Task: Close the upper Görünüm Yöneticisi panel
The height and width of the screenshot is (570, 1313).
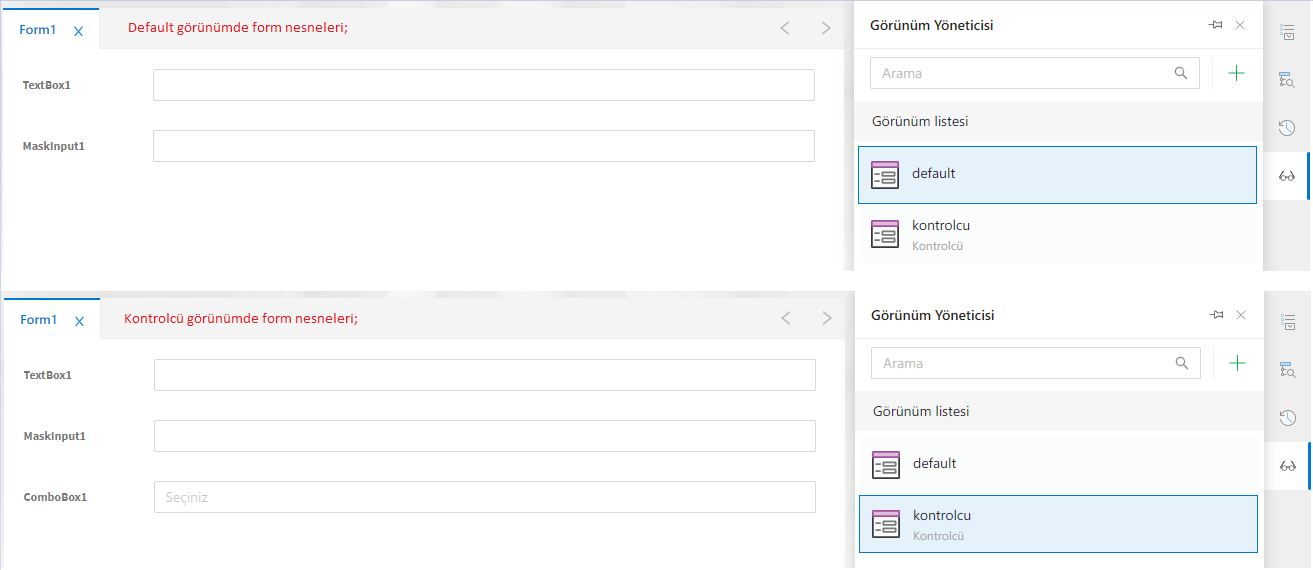Action: [1240, 25]
